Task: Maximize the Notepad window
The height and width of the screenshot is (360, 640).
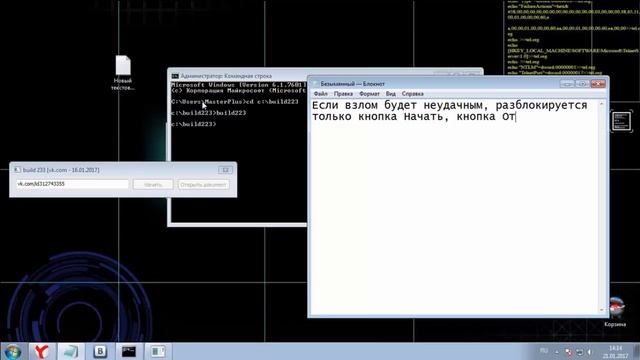Action: [x=582, y=84]
